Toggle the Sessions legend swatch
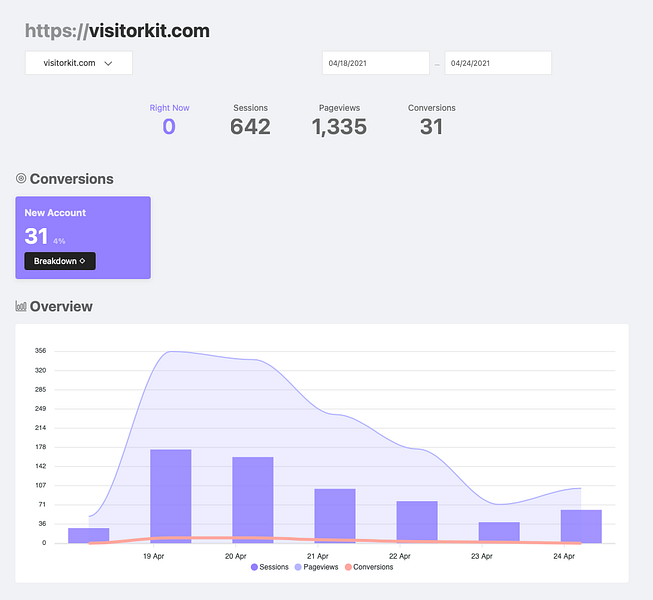 tap(254, 567)
